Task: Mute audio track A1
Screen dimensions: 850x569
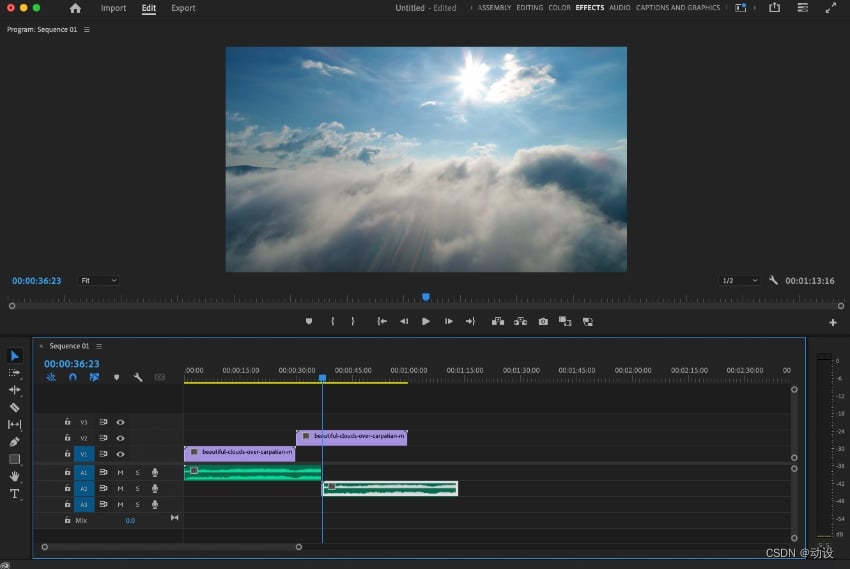Action: 120,473
